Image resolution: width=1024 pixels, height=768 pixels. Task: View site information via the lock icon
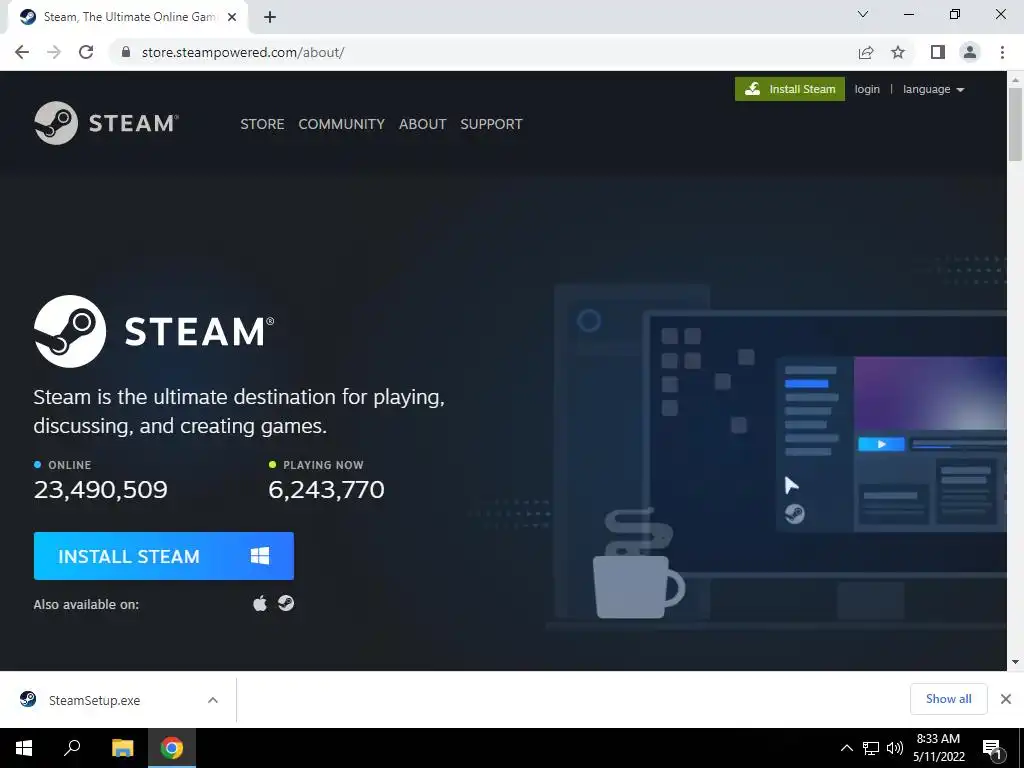pos(126,52)
